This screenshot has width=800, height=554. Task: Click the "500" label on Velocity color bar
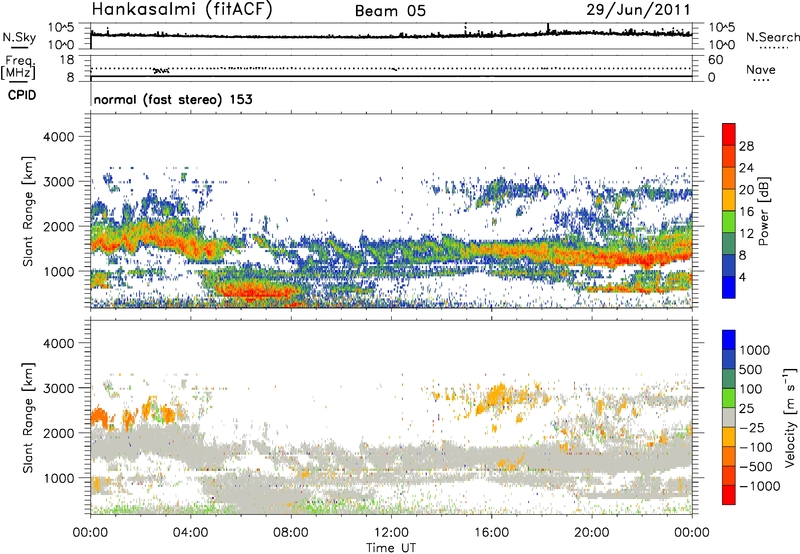[x=751, y=369]
